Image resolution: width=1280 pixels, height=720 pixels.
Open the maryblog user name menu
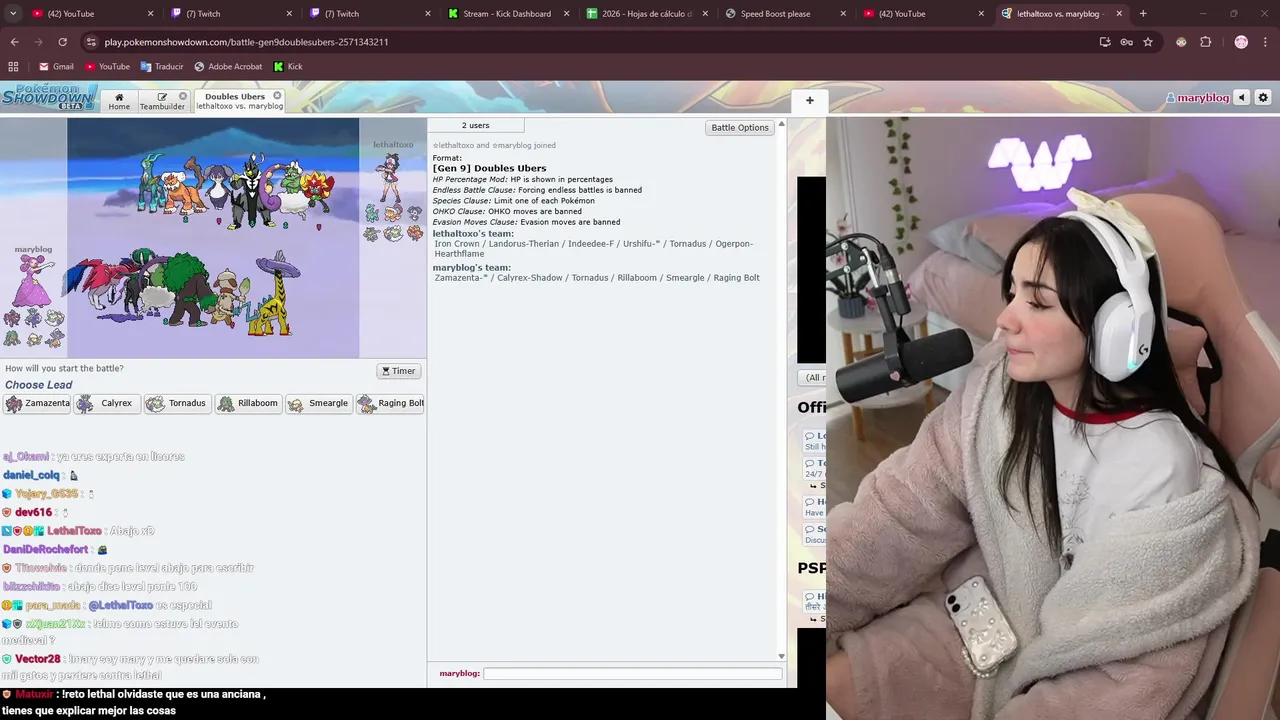(x=1197, y=98)
